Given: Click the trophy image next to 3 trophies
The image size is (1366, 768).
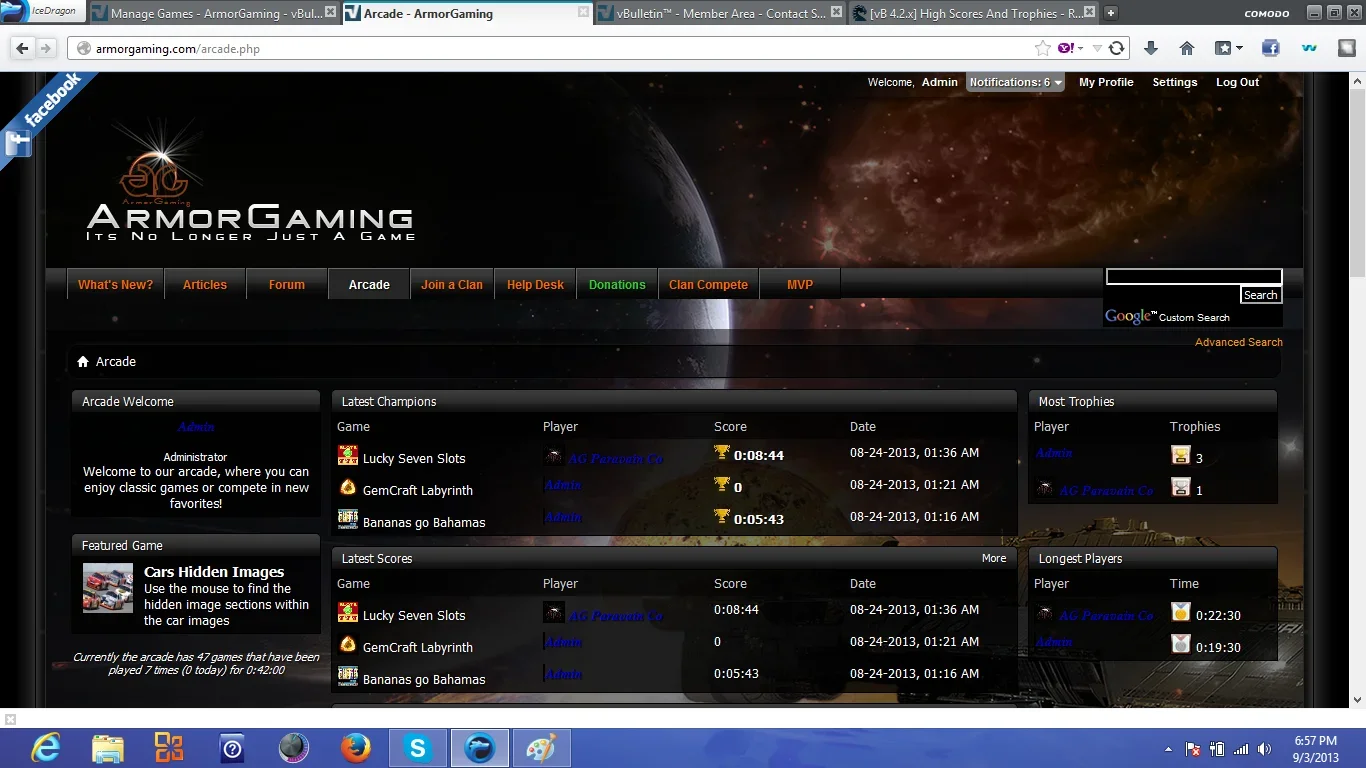Looking at the screenshot, I should 1181,456.
